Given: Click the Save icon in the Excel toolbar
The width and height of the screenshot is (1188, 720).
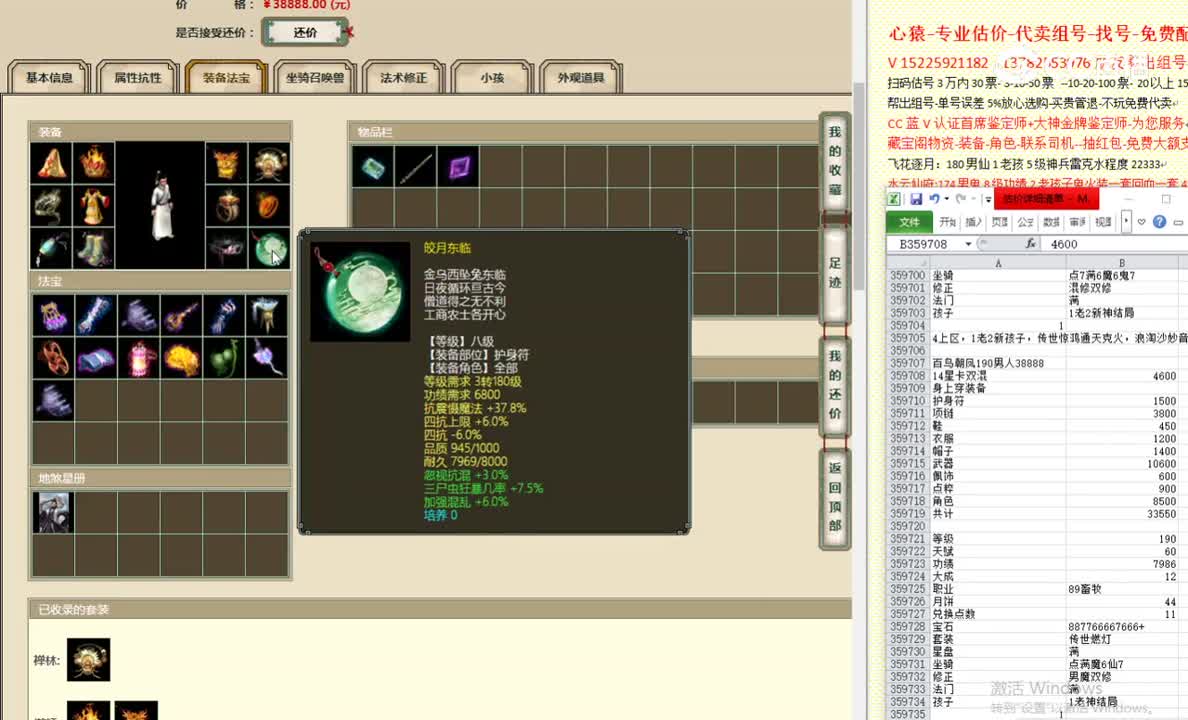Looking at the screenshot, I should 917,200.
